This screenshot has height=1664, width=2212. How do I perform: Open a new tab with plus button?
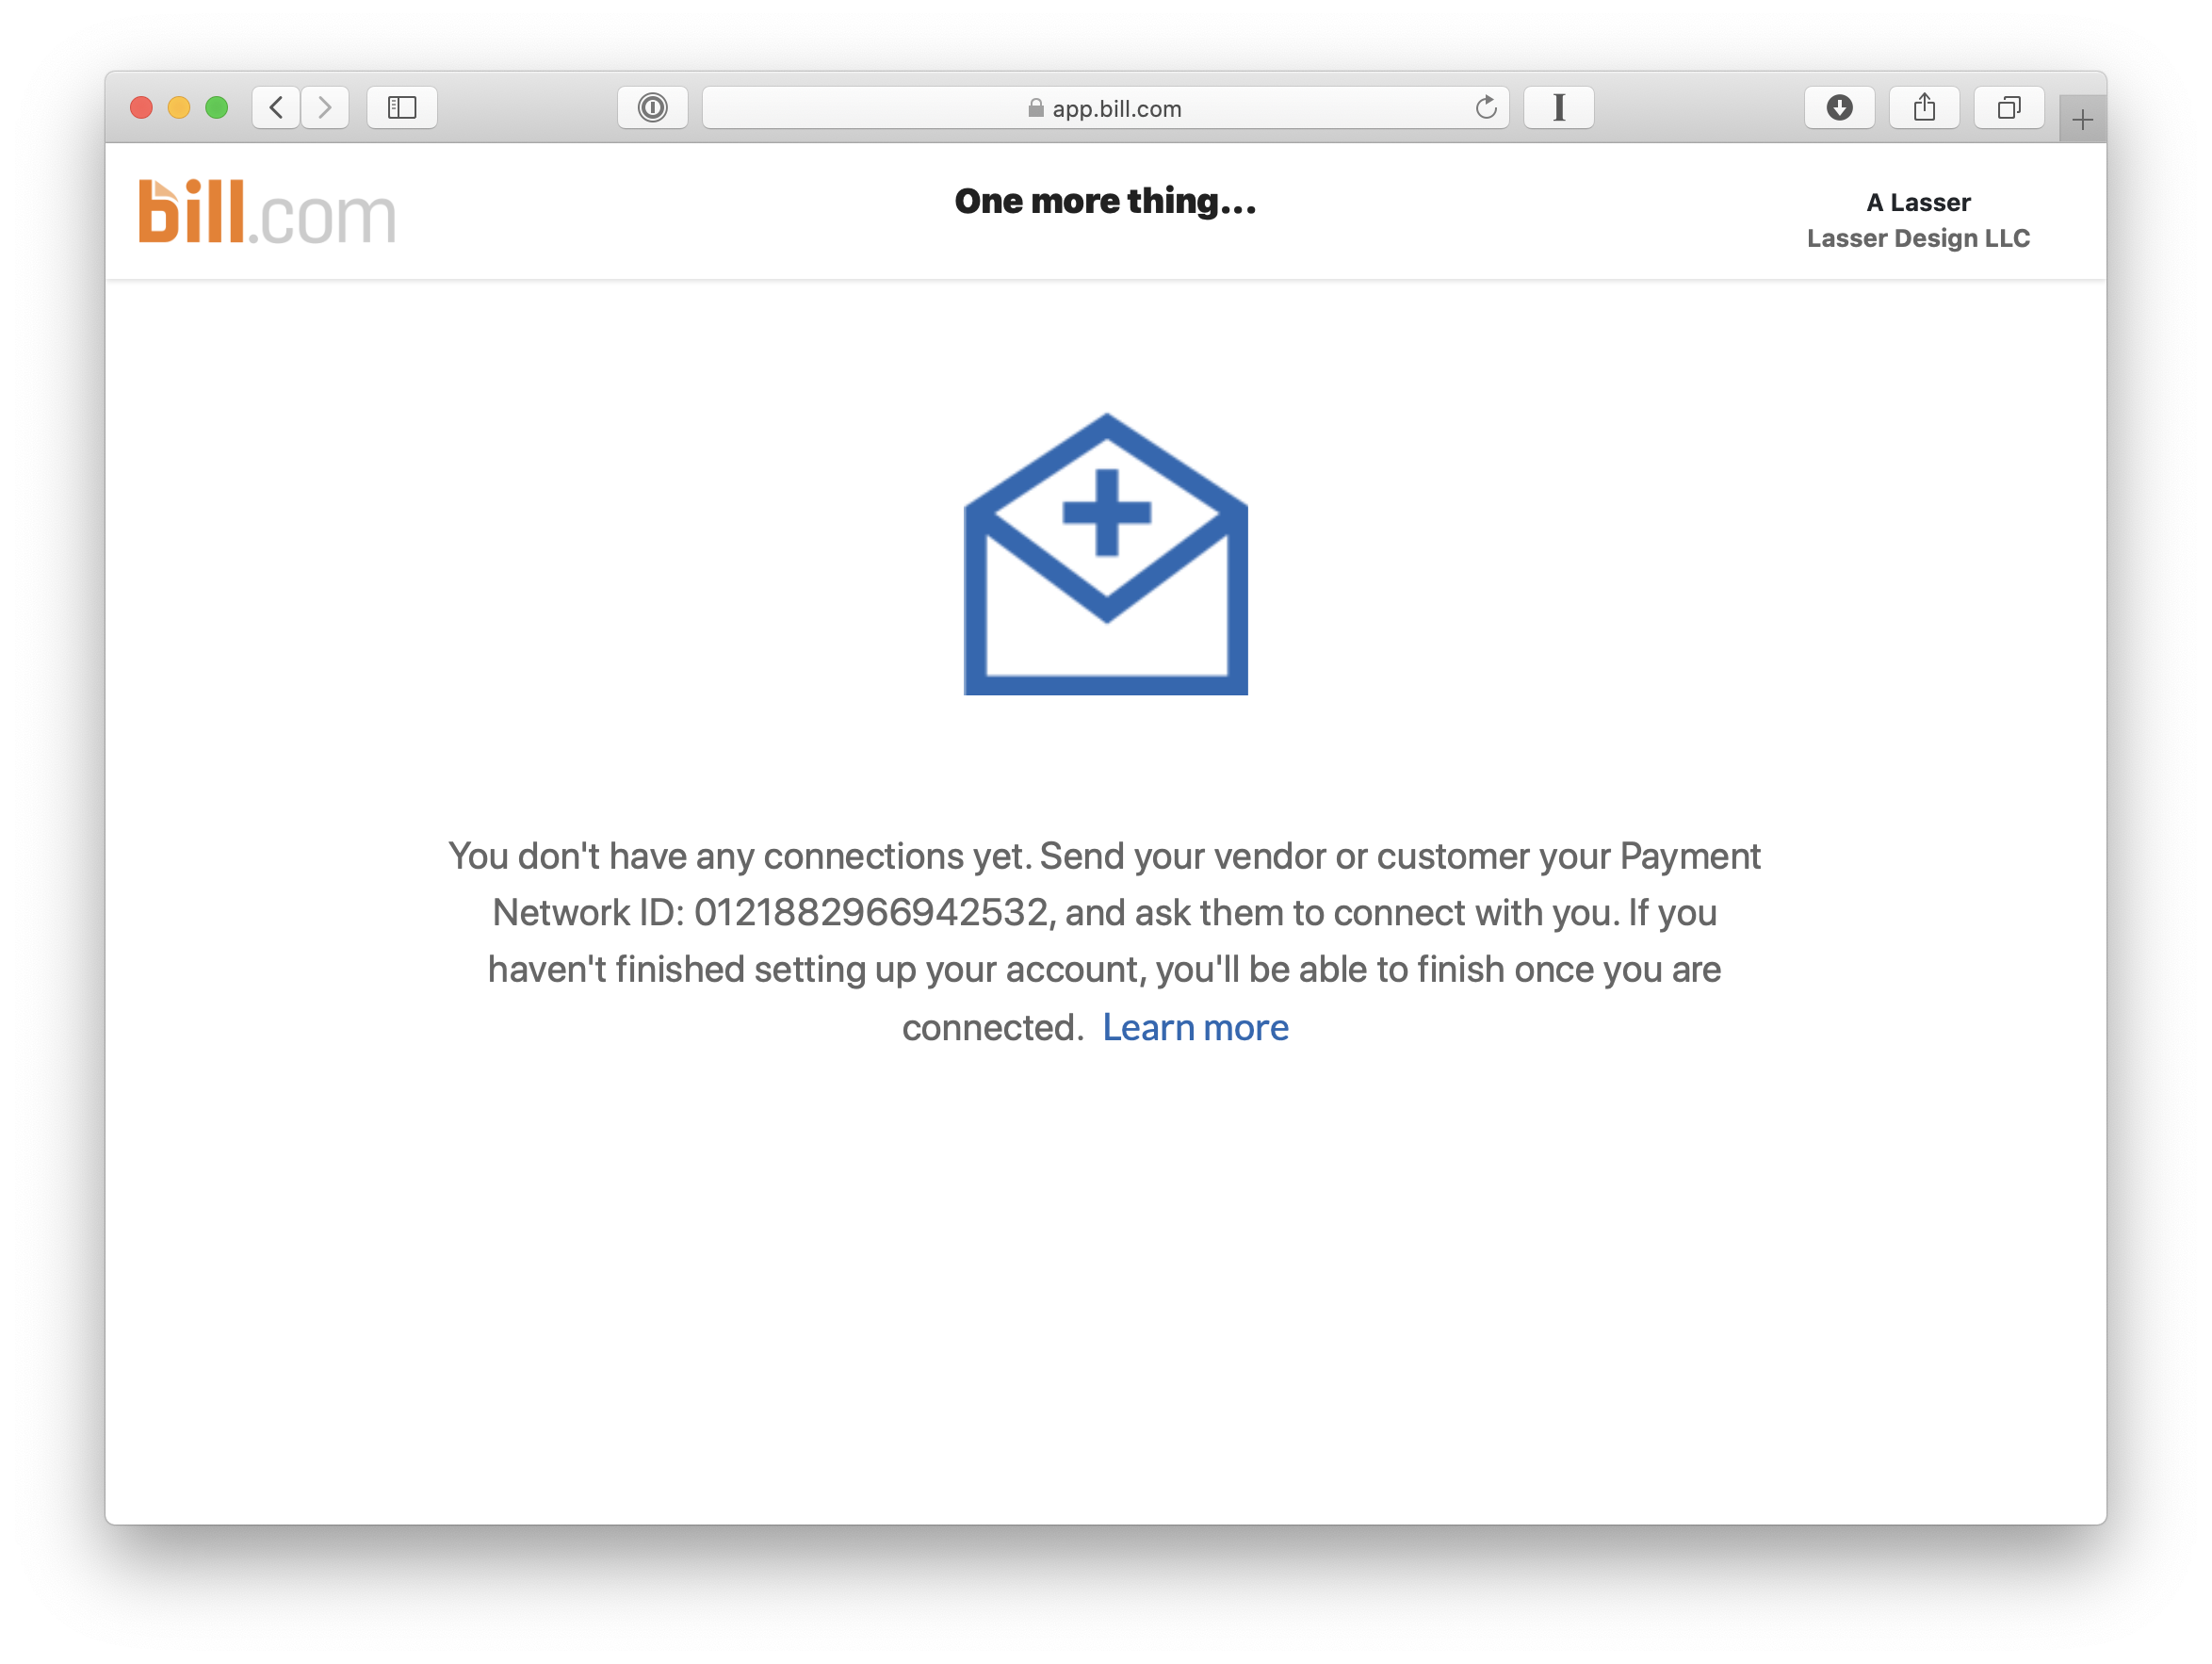click(2083, 120)
